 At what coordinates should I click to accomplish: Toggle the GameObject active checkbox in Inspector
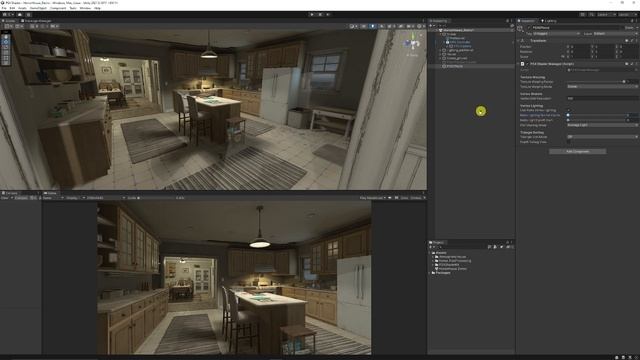[529, 28]
